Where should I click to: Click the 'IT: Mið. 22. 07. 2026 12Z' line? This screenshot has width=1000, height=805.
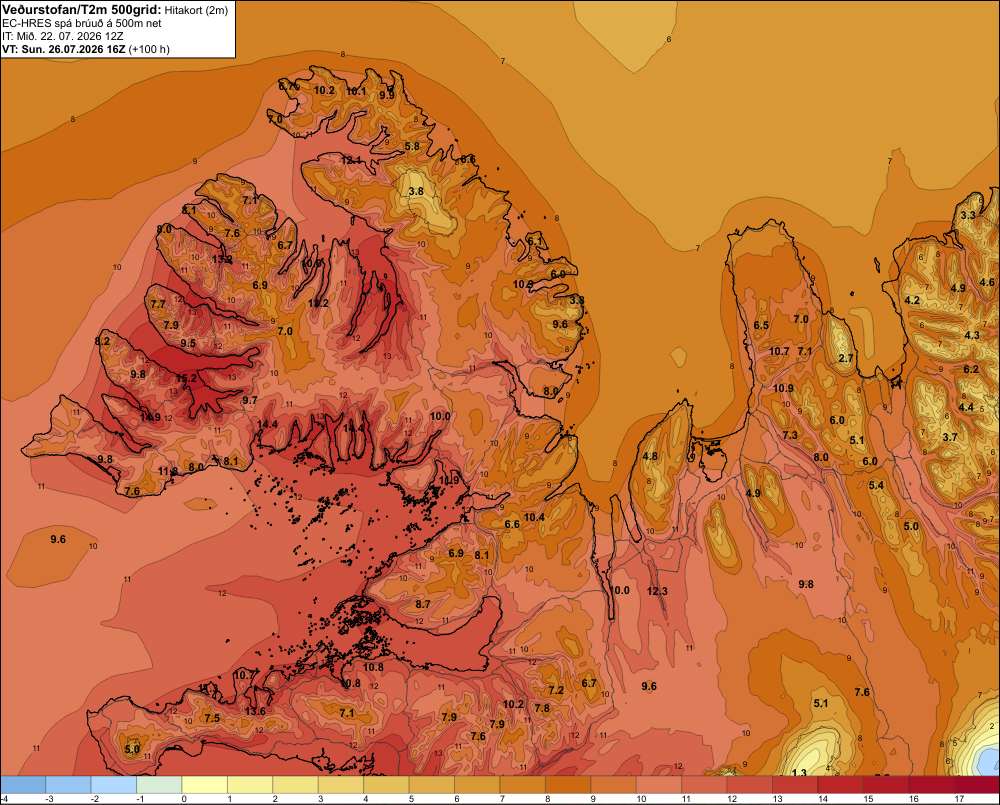(62, 36)
